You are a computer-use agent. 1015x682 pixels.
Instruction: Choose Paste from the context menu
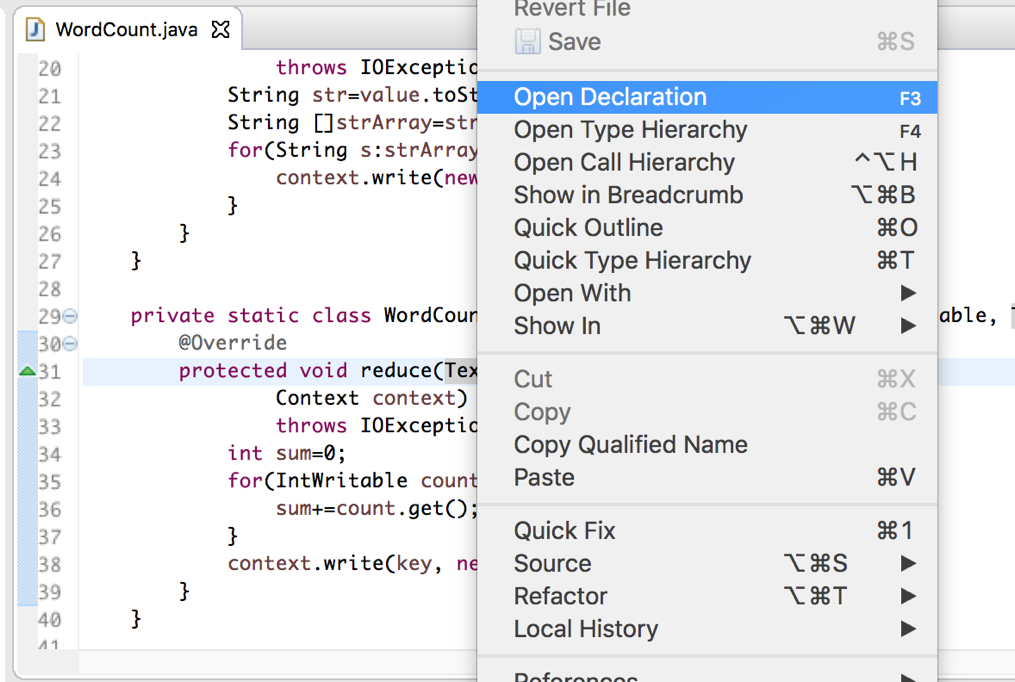coord(707,478)
